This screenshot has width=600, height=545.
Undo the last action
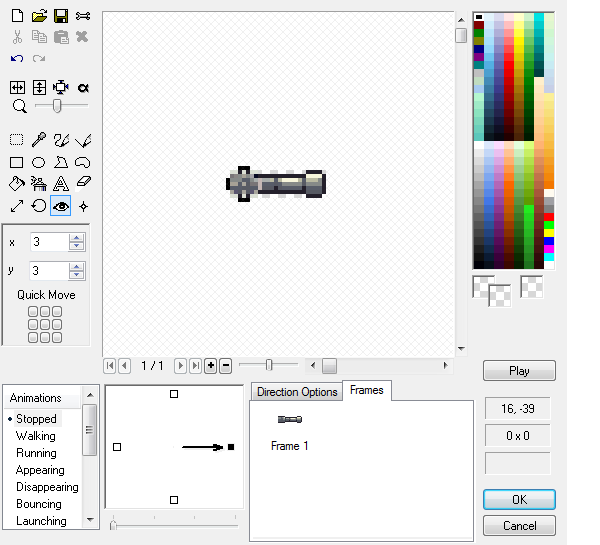pos(17,59)
